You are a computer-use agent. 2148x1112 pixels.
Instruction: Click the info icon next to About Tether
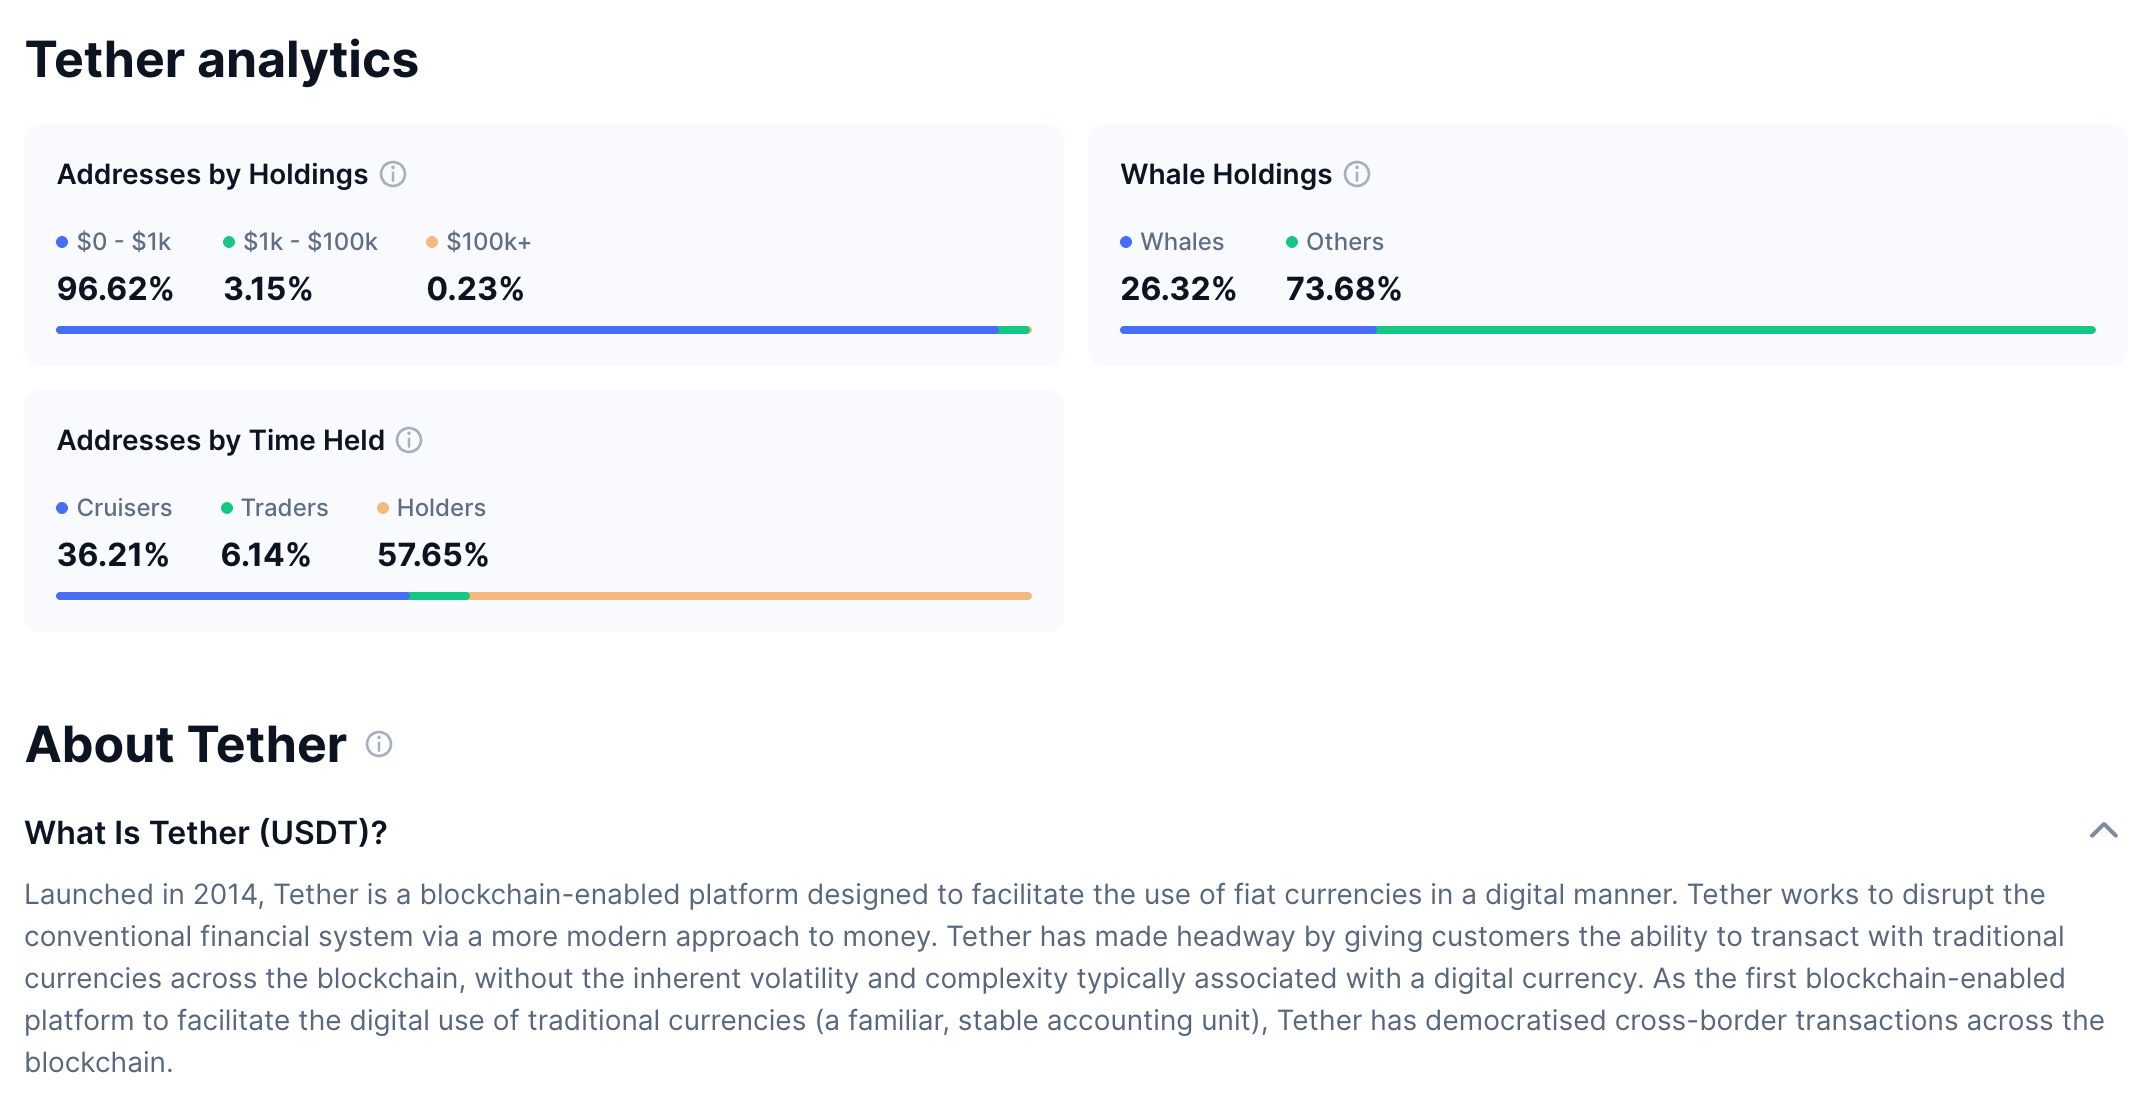point(378,746)
